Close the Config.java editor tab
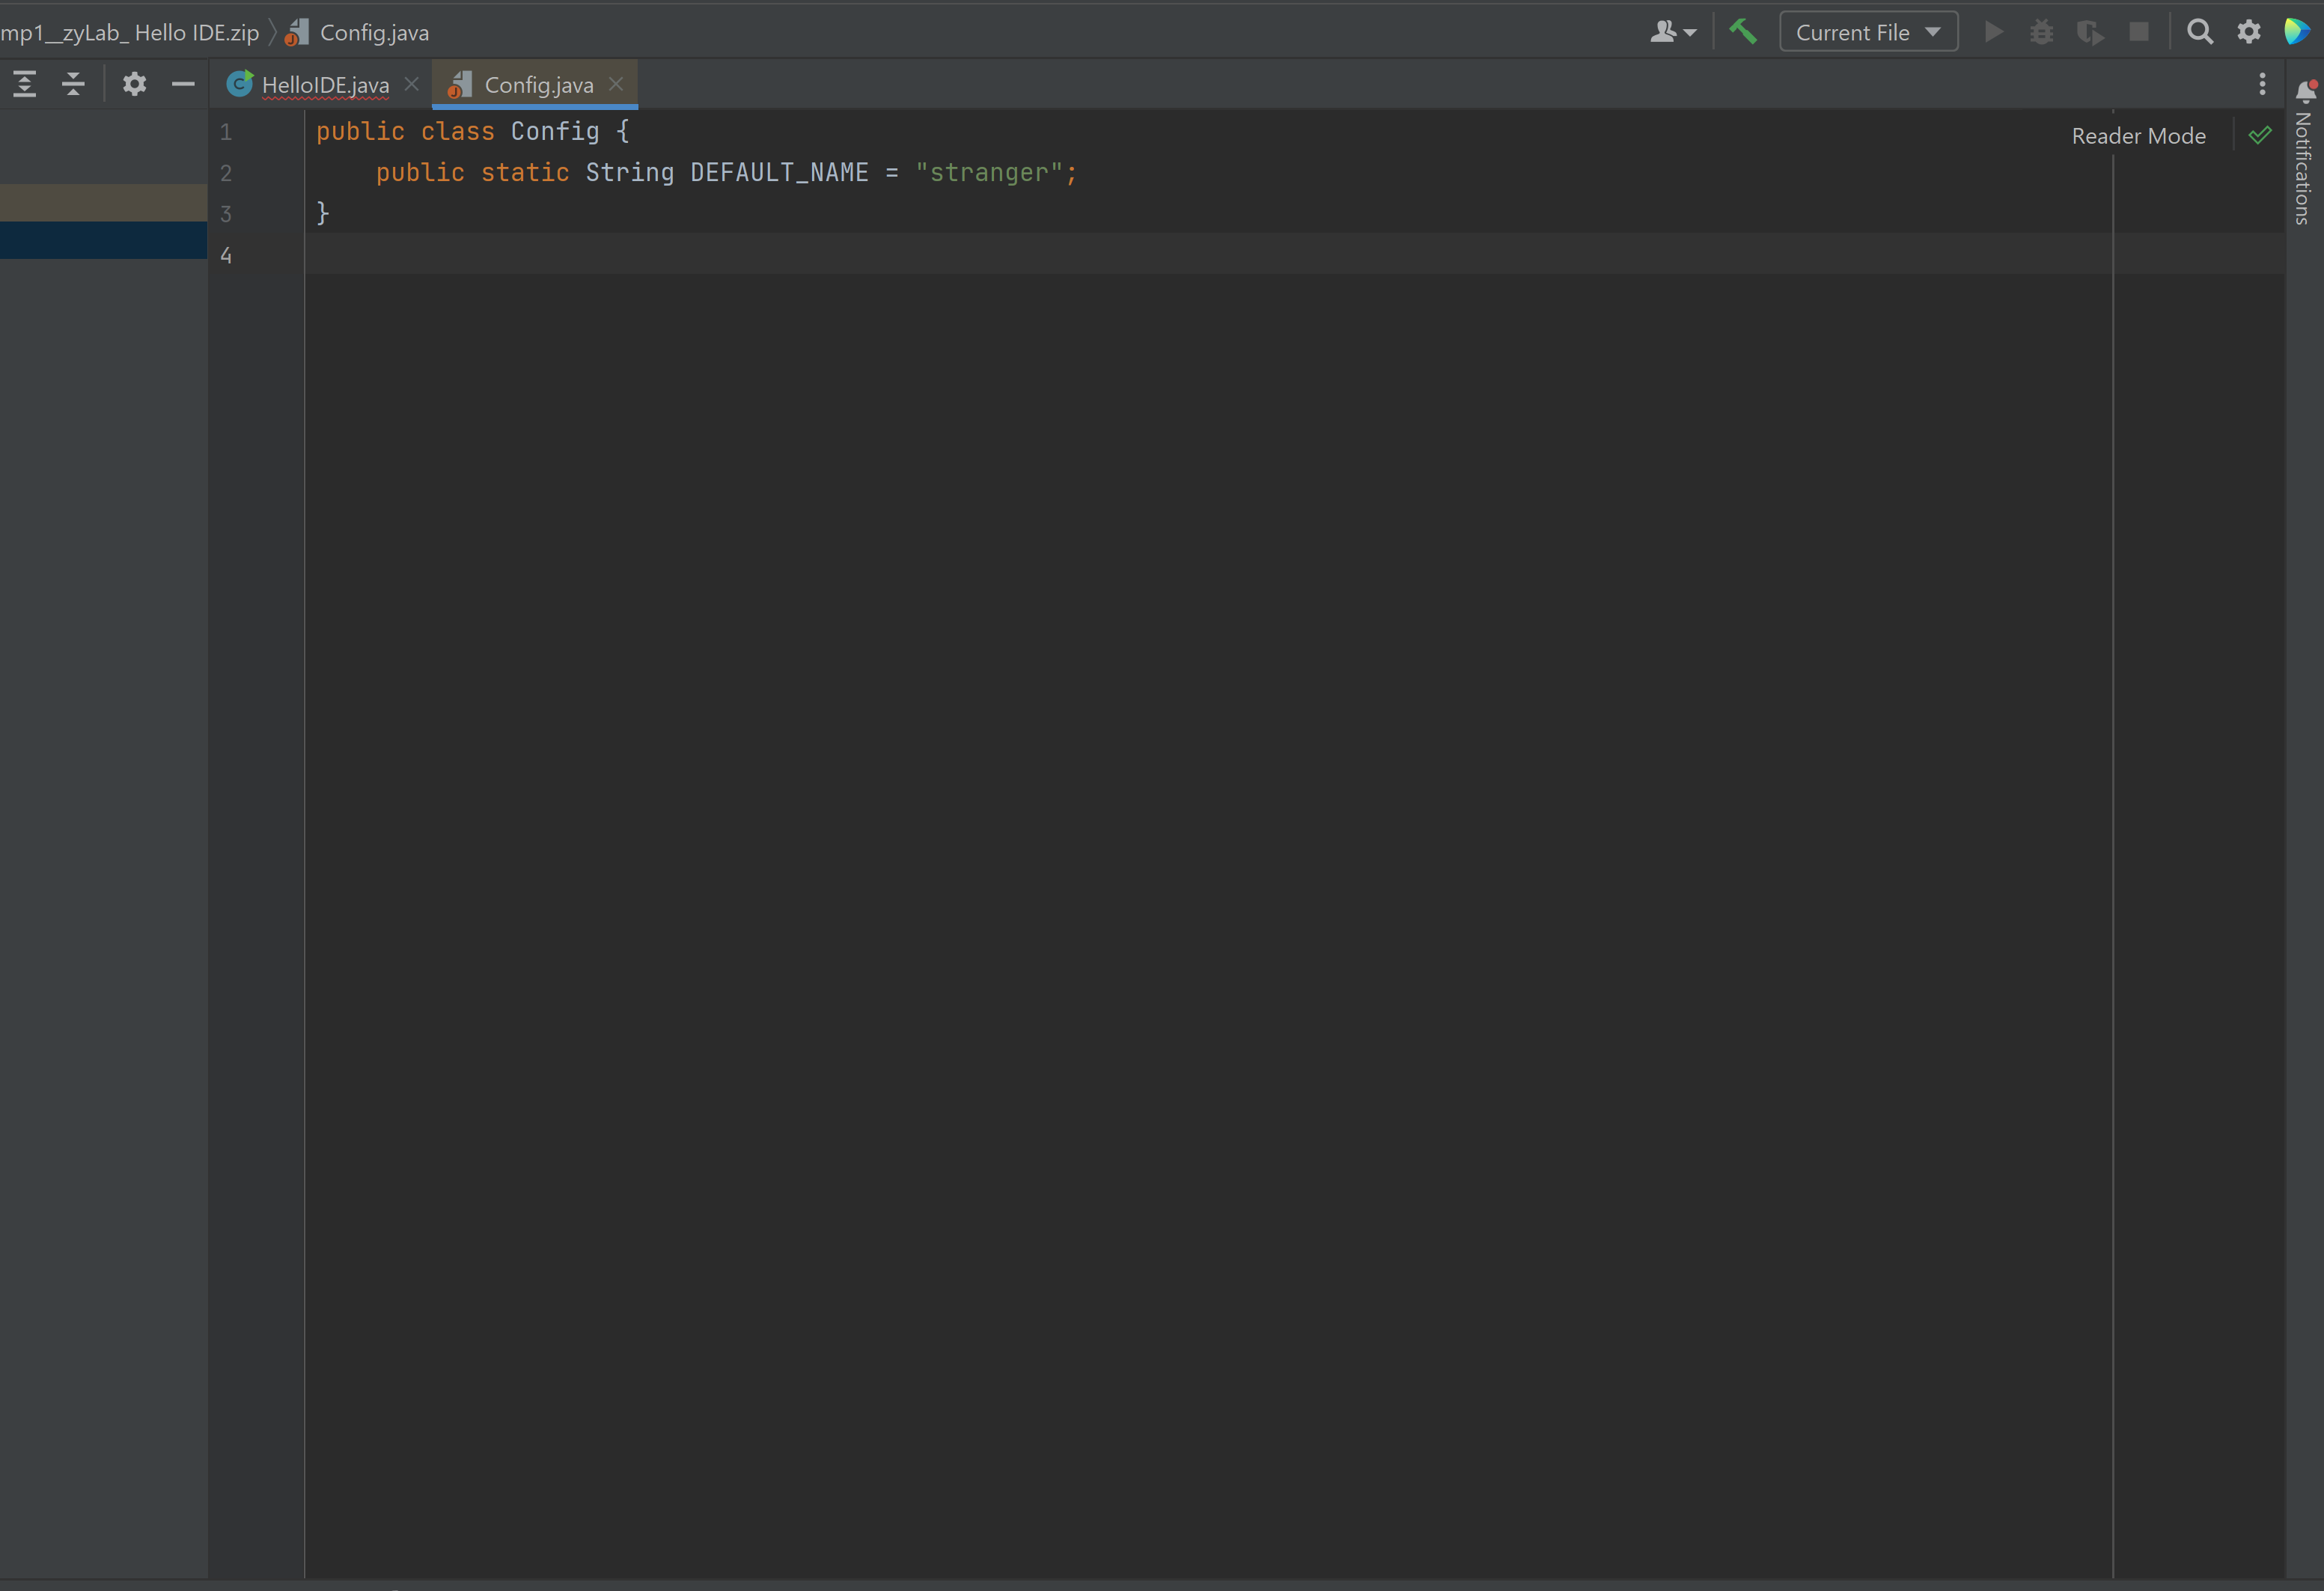This screenshot has width=2324, height=1591. (616, 84)
